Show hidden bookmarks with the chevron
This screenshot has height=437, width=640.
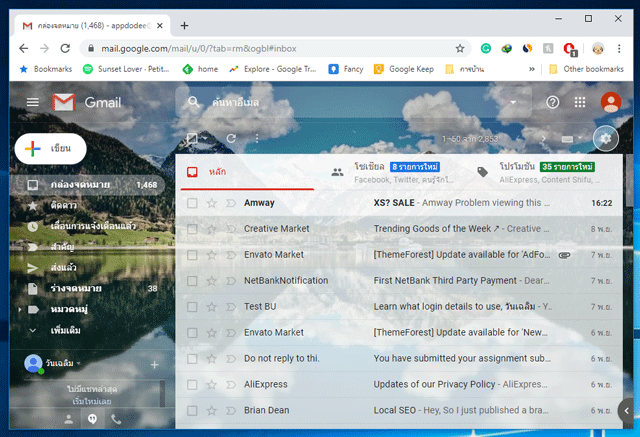click(531, 69)
